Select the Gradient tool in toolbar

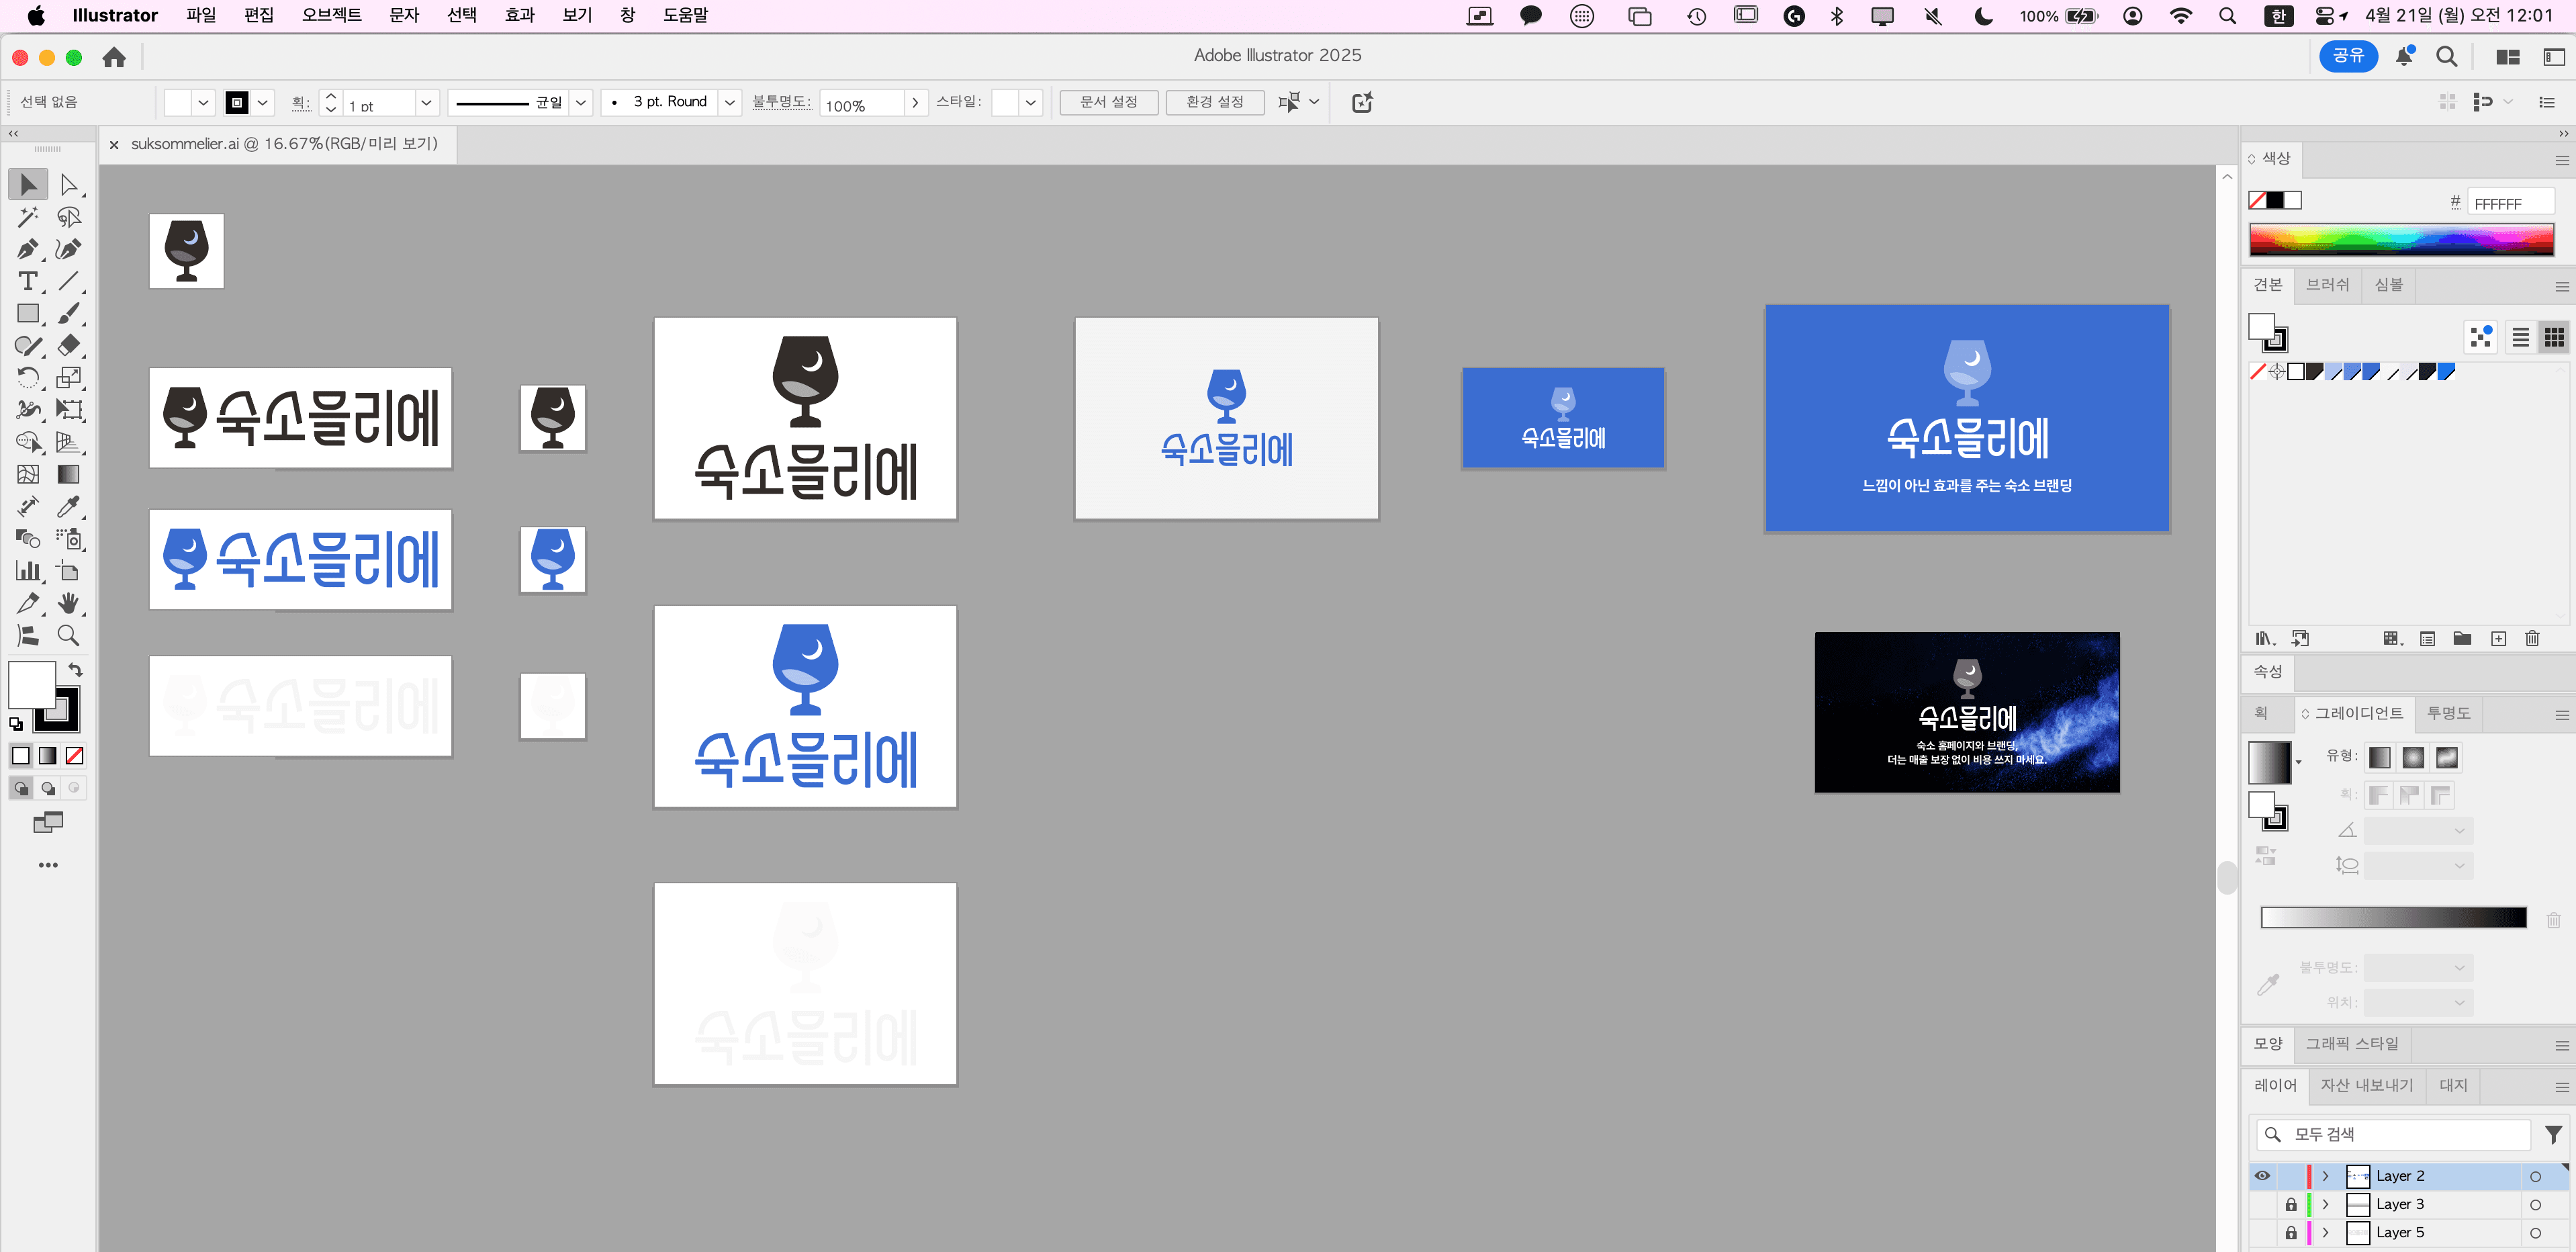(68, 474)
